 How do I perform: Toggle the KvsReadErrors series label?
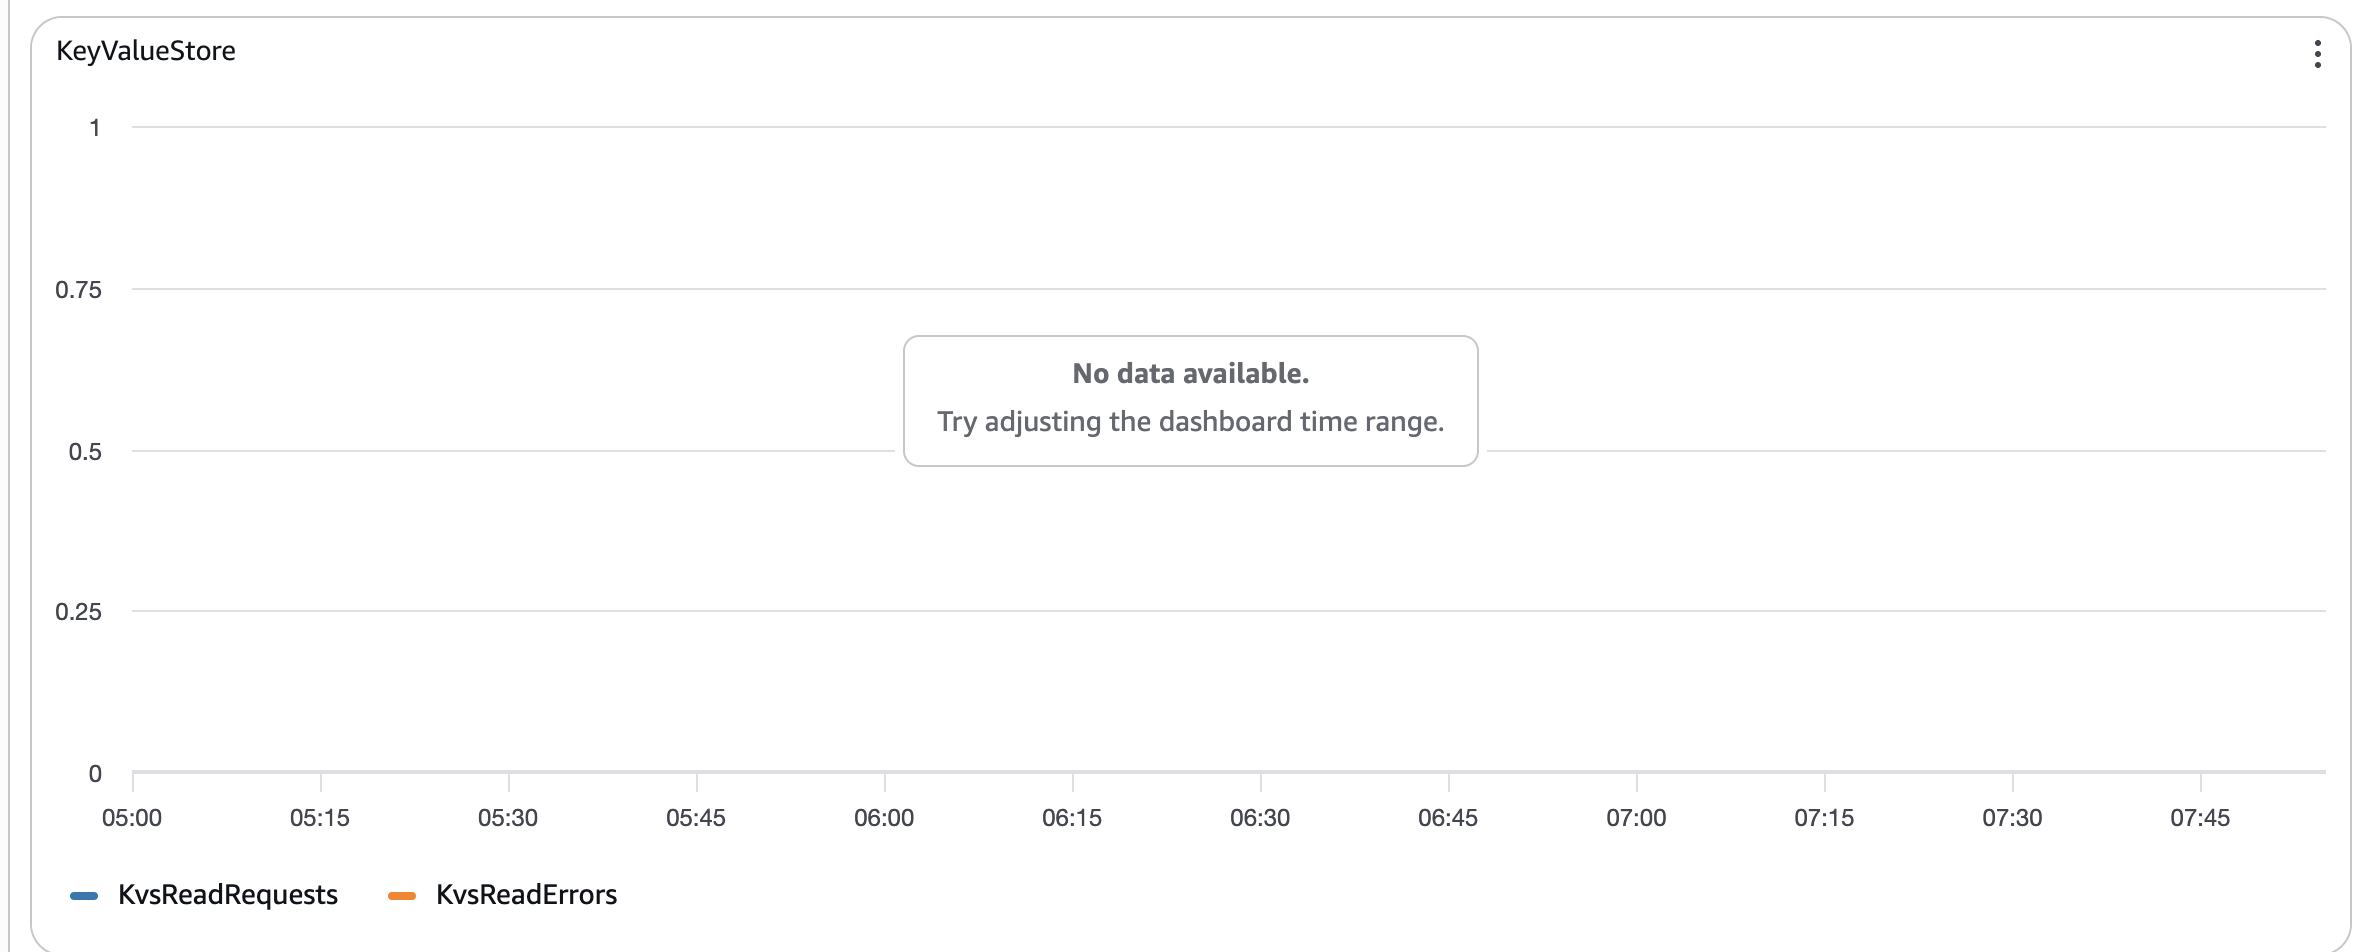[x=526, y=895]
